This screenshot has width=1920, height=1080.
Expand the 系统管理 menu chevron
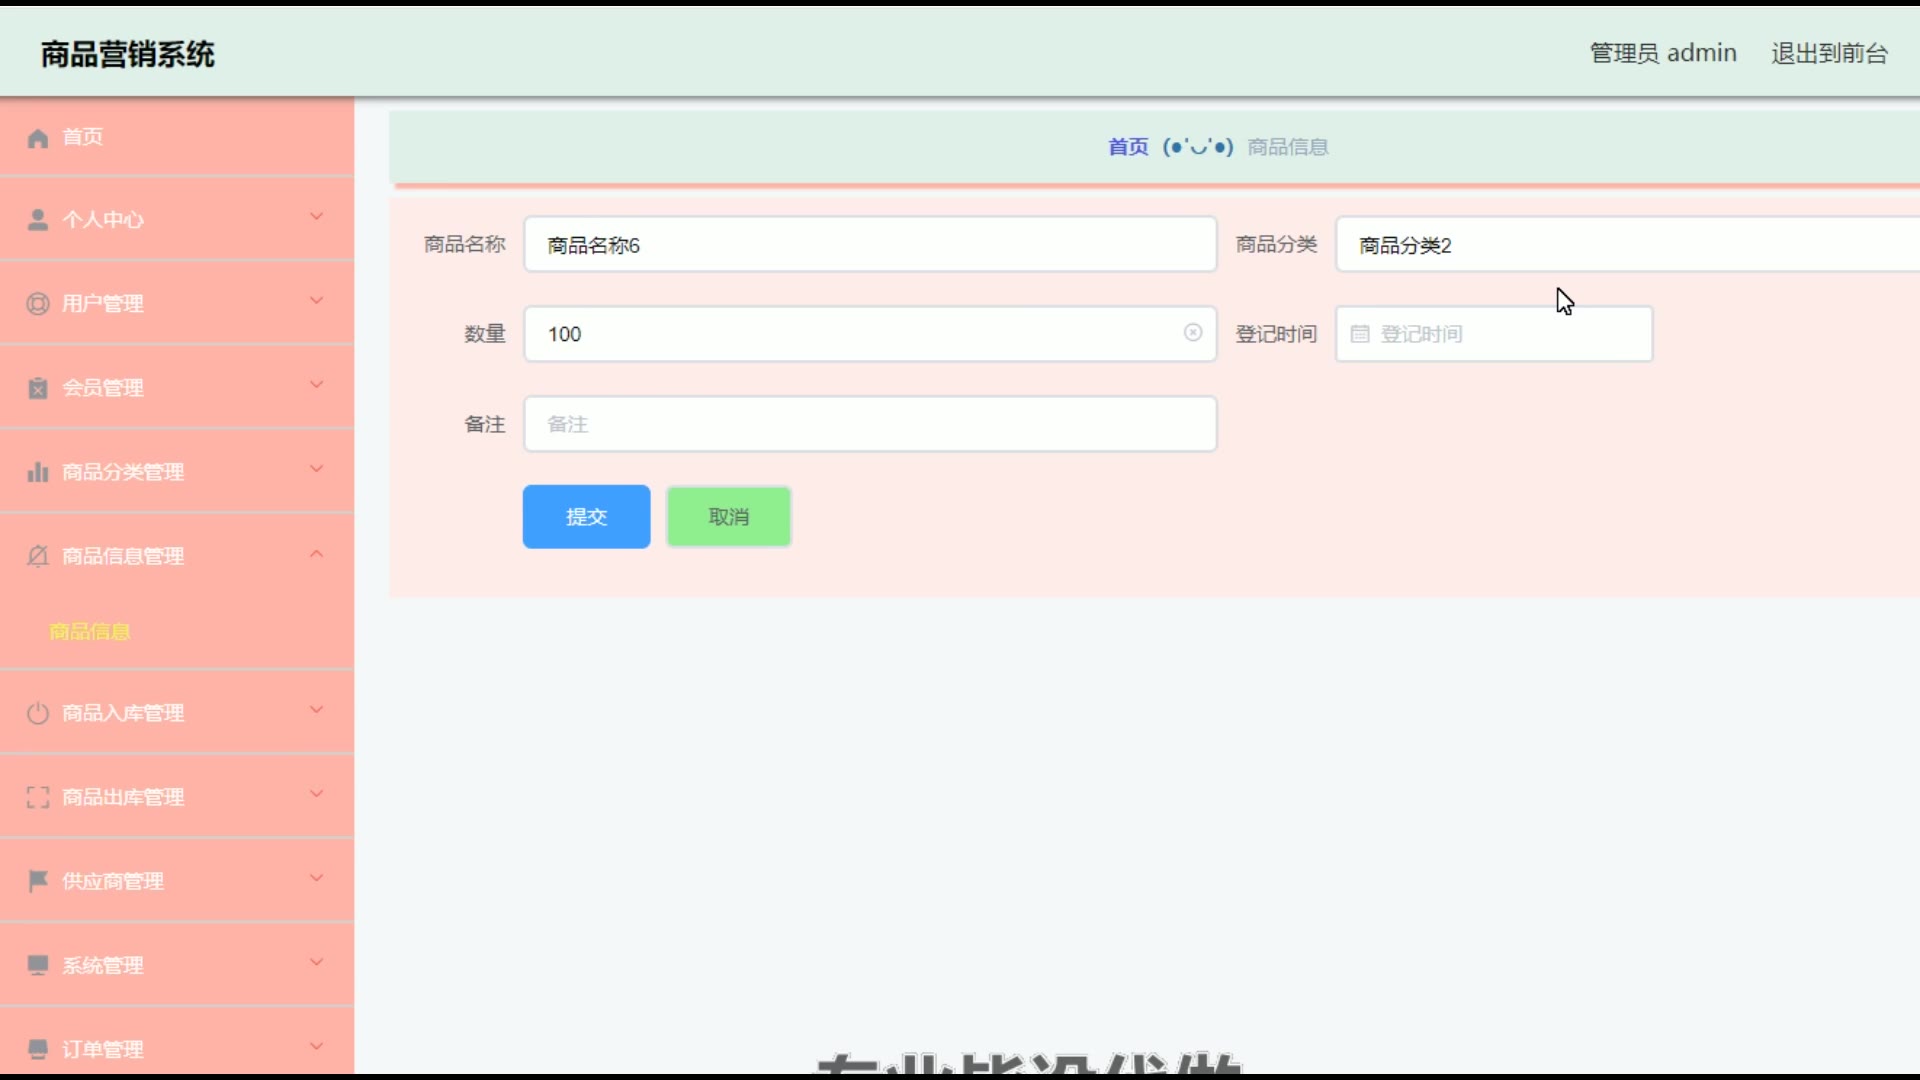pos(316,963)
